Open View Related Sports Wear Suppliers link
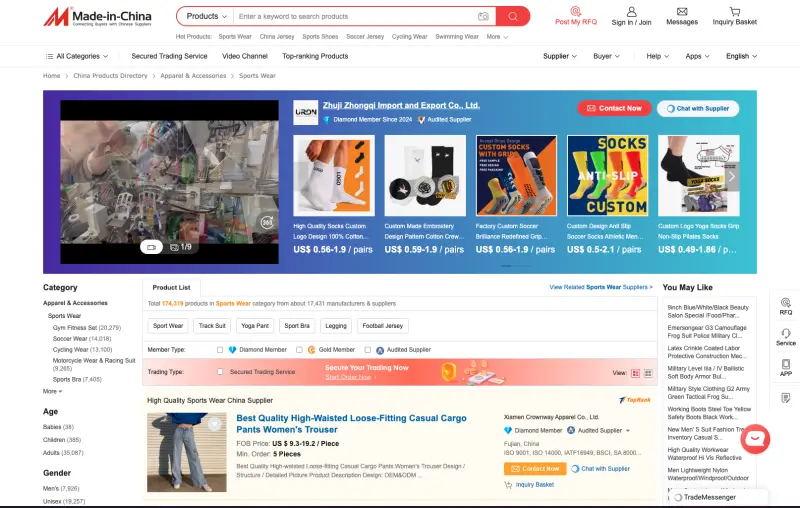Image resolution: width=800 pixels, height=508 pixels. [x=601, y=287]
